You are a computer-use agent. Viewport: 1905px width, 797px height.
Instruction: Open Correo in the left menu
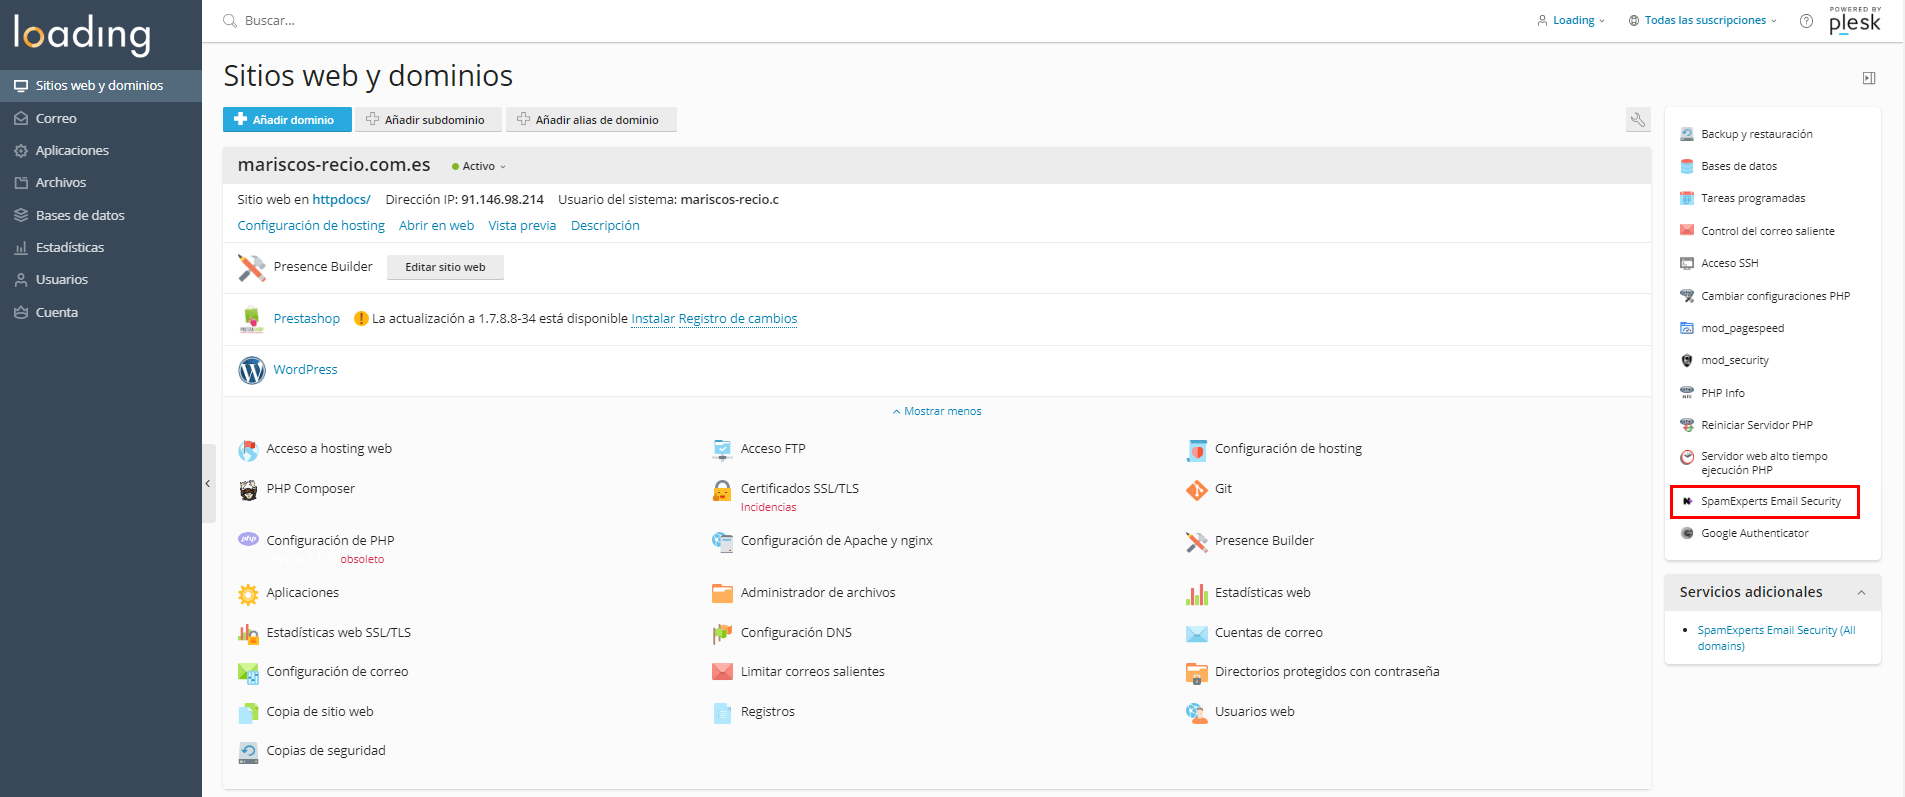pyautogui.click(x=56, y=119)
